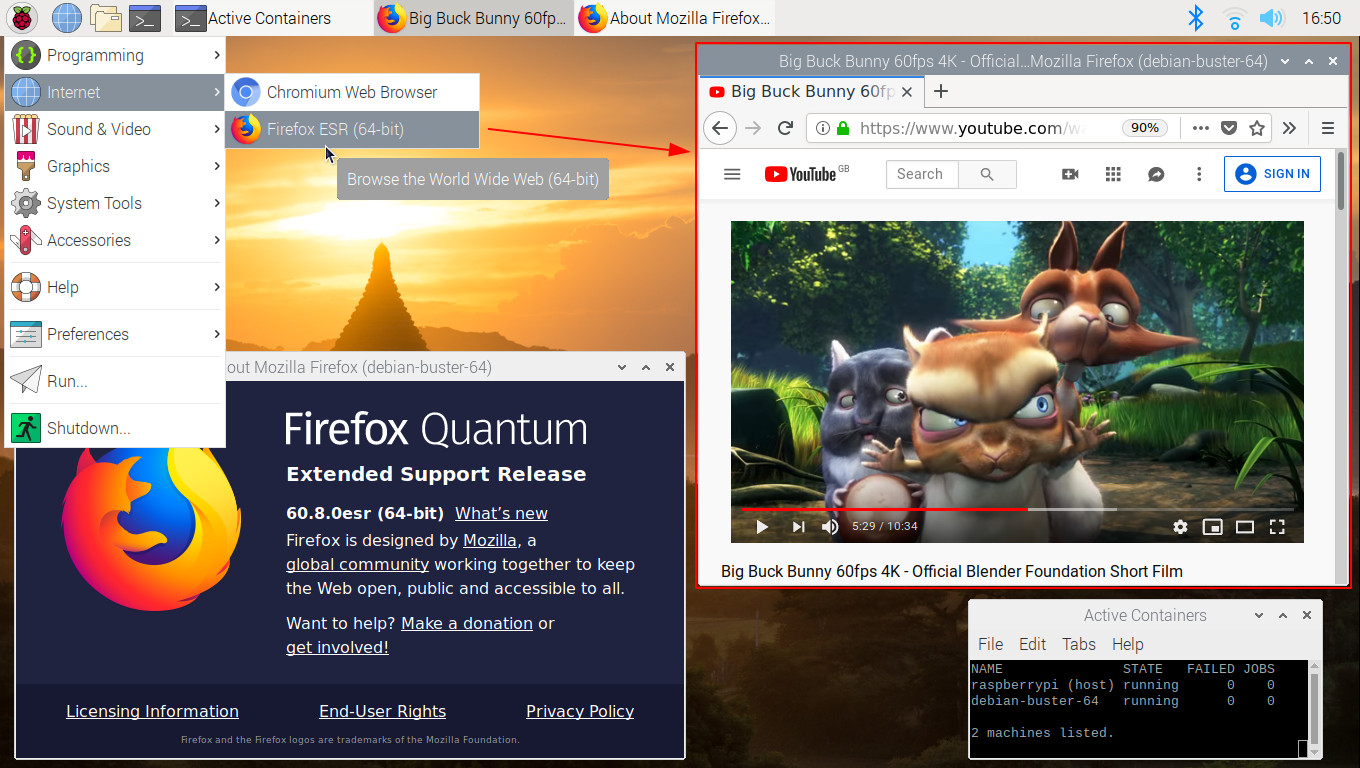Open the Bluetooth tray icon
Screen dimensions: 1360x768
(x=1195, y=18)
